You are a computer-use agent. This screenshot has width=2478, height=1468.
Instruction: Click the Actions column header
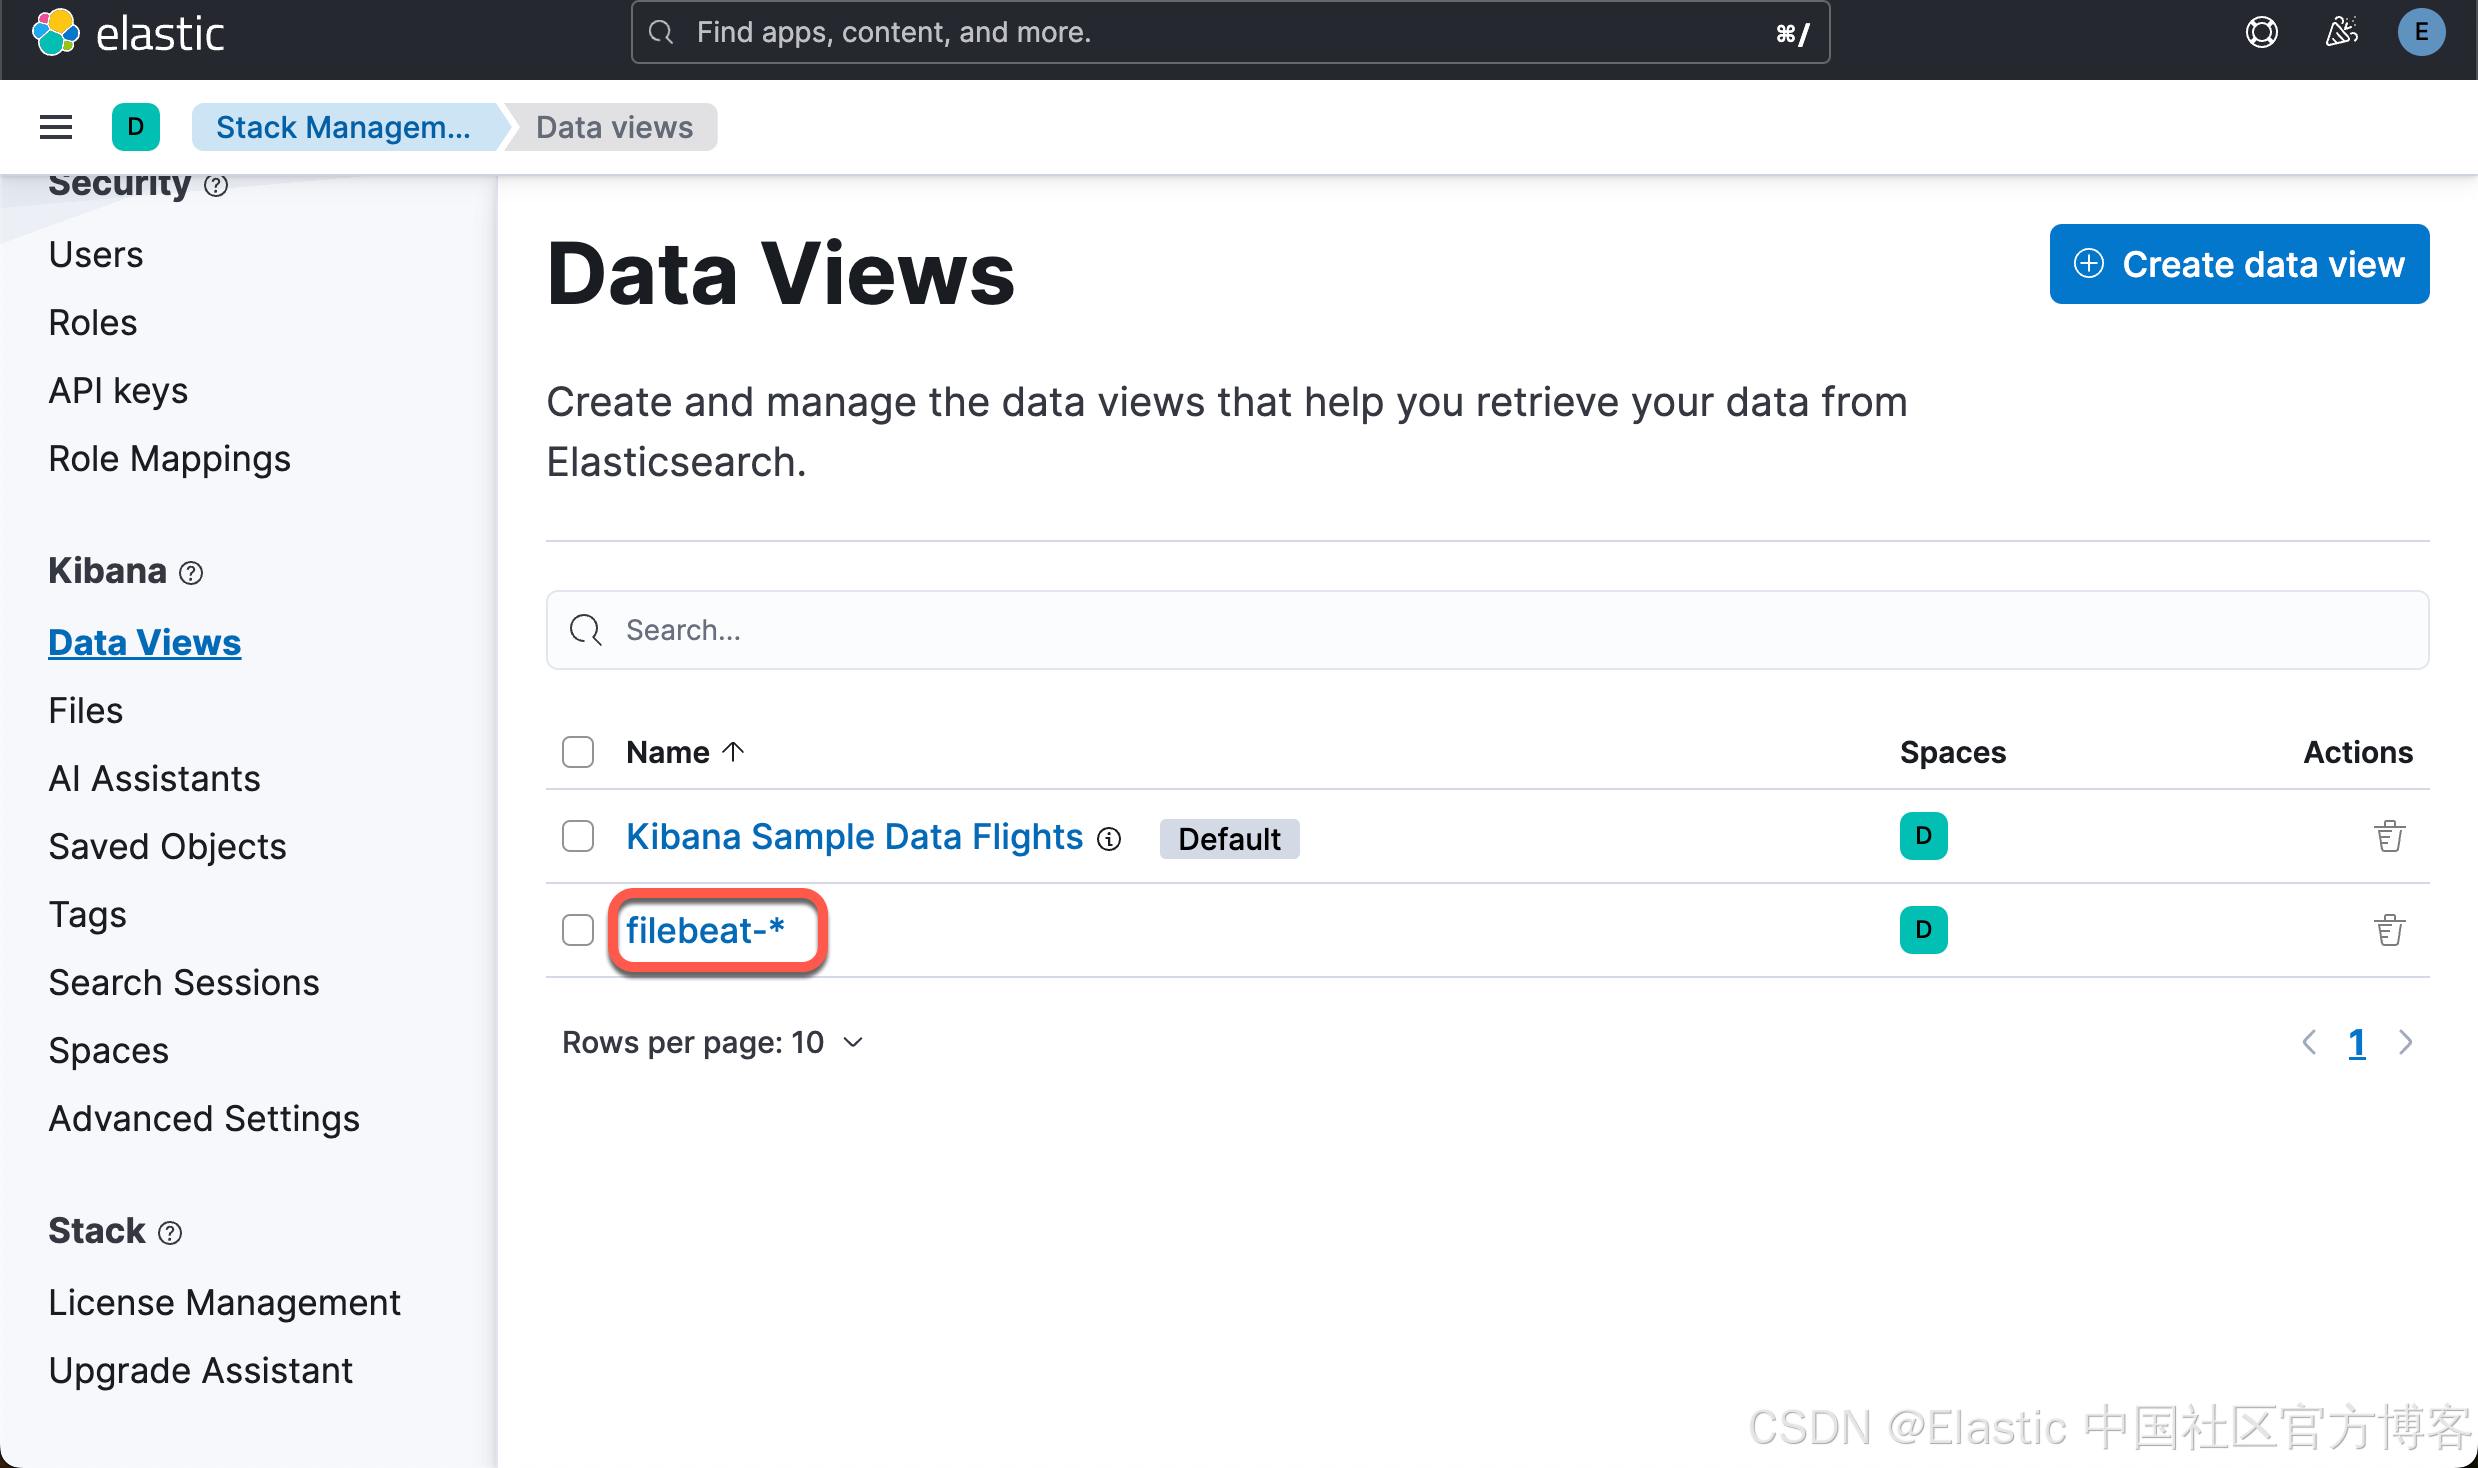click(x=2357, y=752)
